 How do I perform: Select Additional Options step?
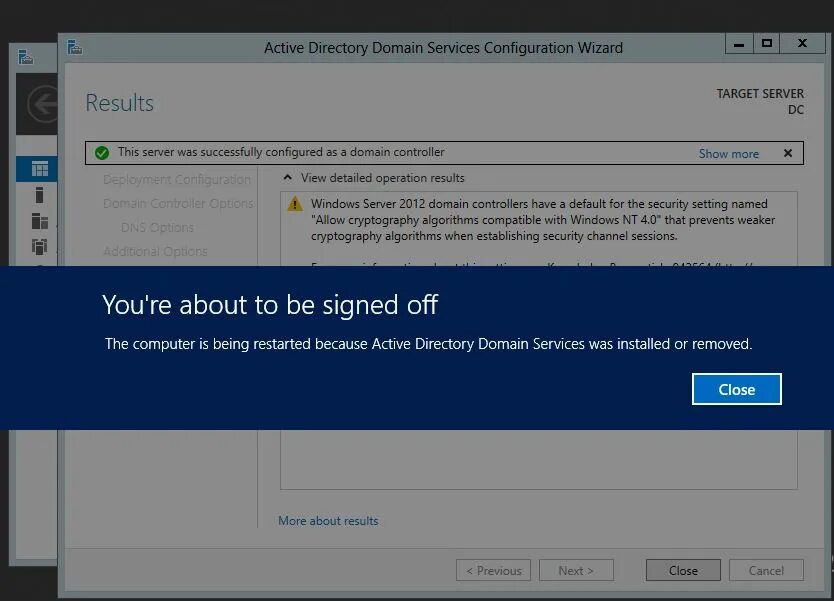[155, 251]
